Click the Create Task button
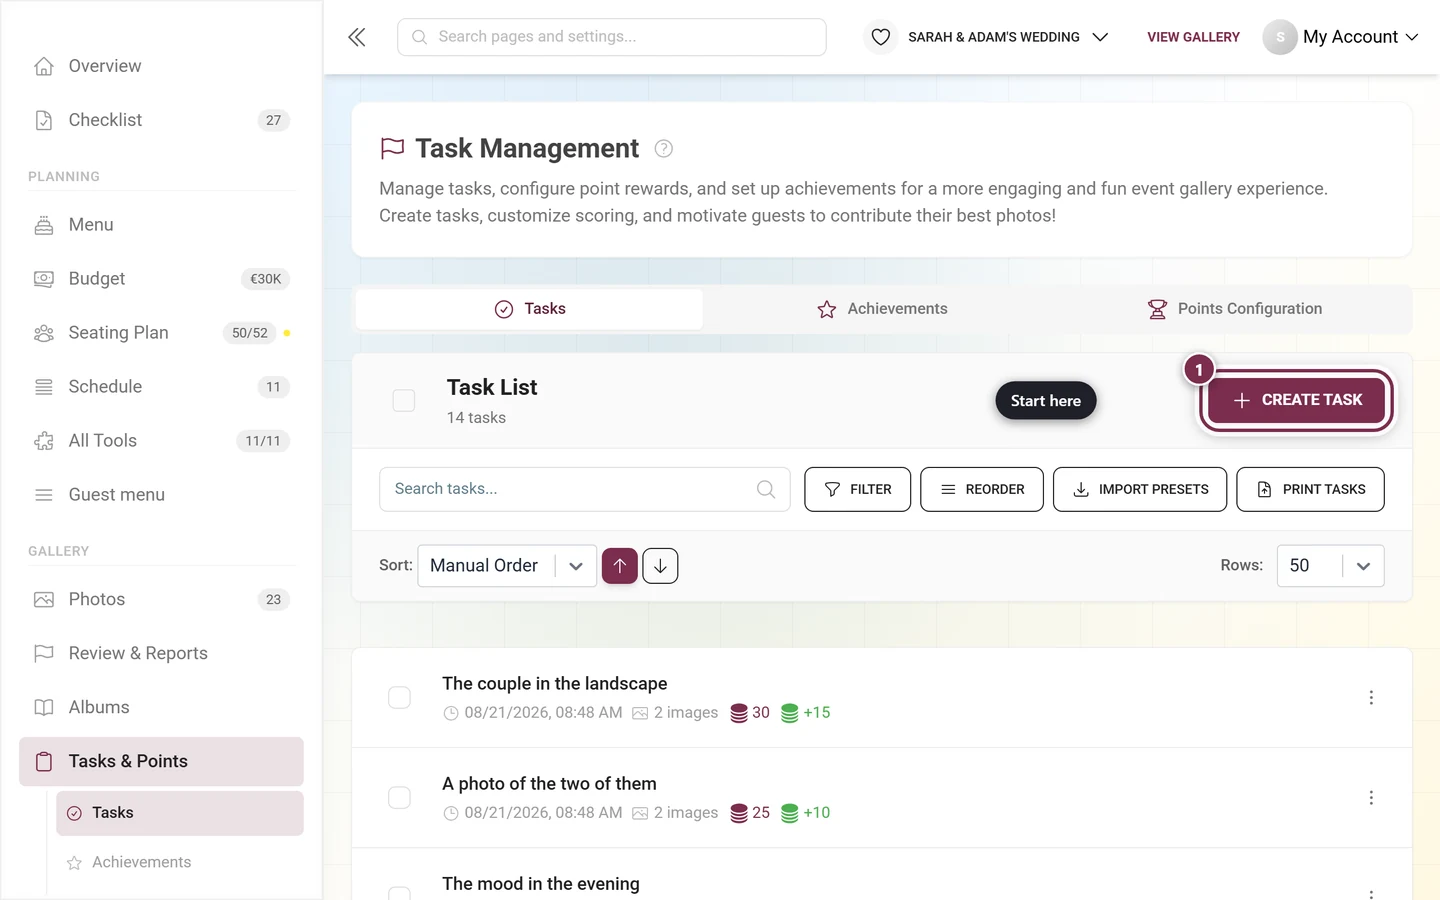 pyautogui.click(x=1296, y=400)
